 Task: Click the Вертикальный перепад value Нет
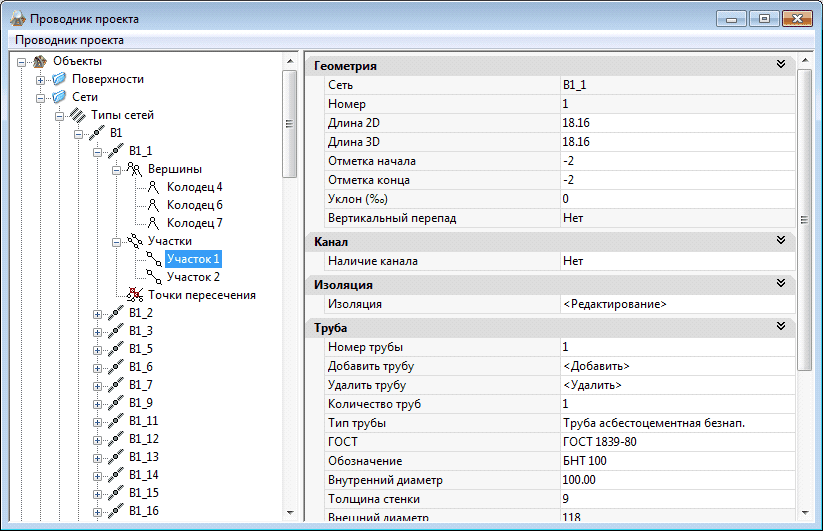(x=573, y=218)
